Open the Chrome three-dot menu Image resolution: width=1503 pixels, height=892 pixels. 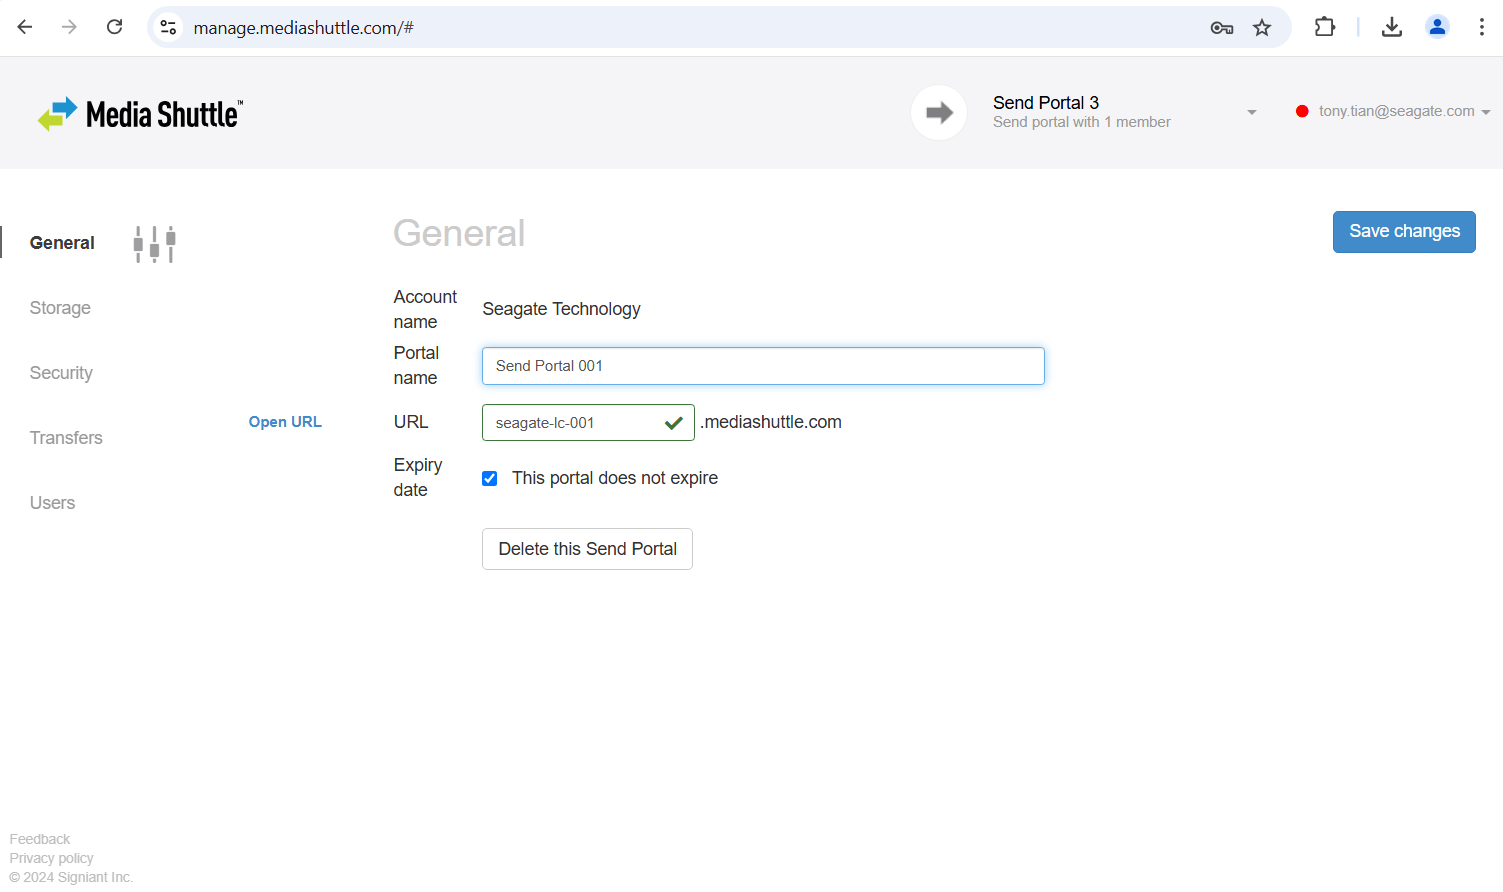pos(1481,28)
